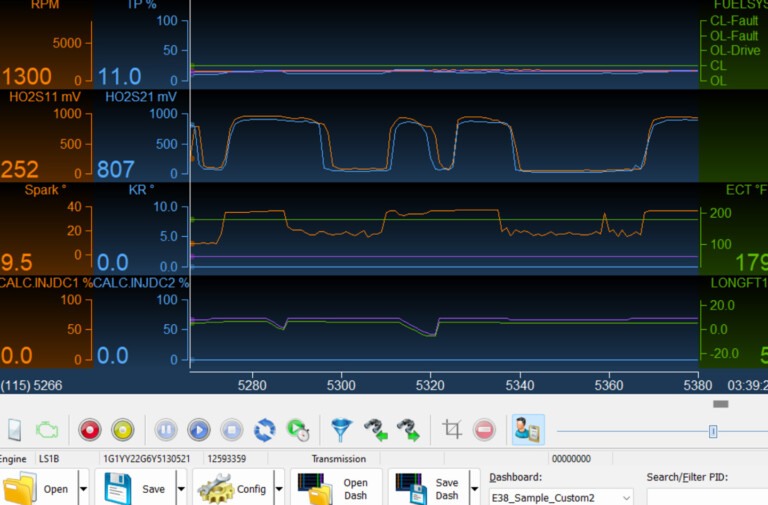This screenshot has width=768, height=505.
Task: Click the blank document icon left of engine icon
Action: [x=15, y=430]
